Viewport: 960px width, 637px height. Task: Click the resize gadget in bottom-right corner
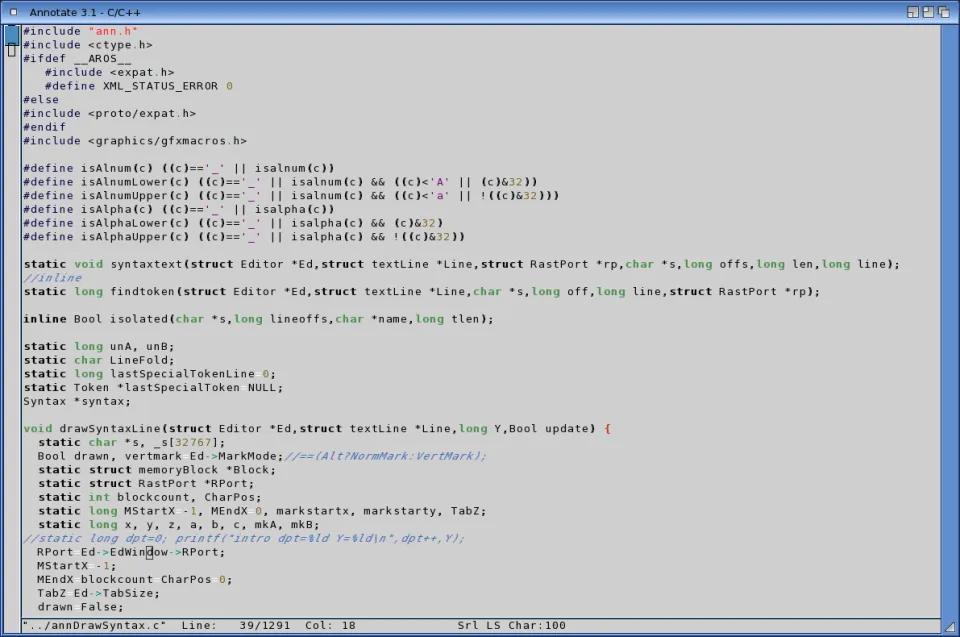coord(949,626)
